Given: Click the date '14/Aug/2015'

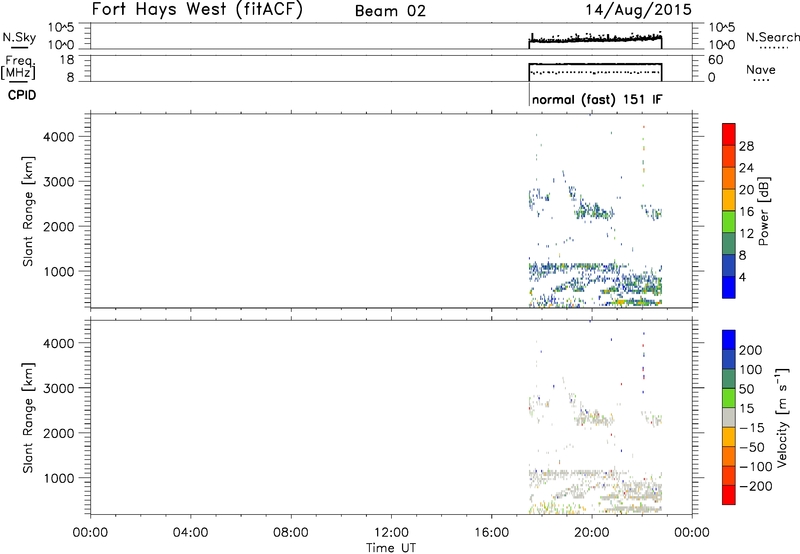Looking at the screenshot, I should 638,10.
